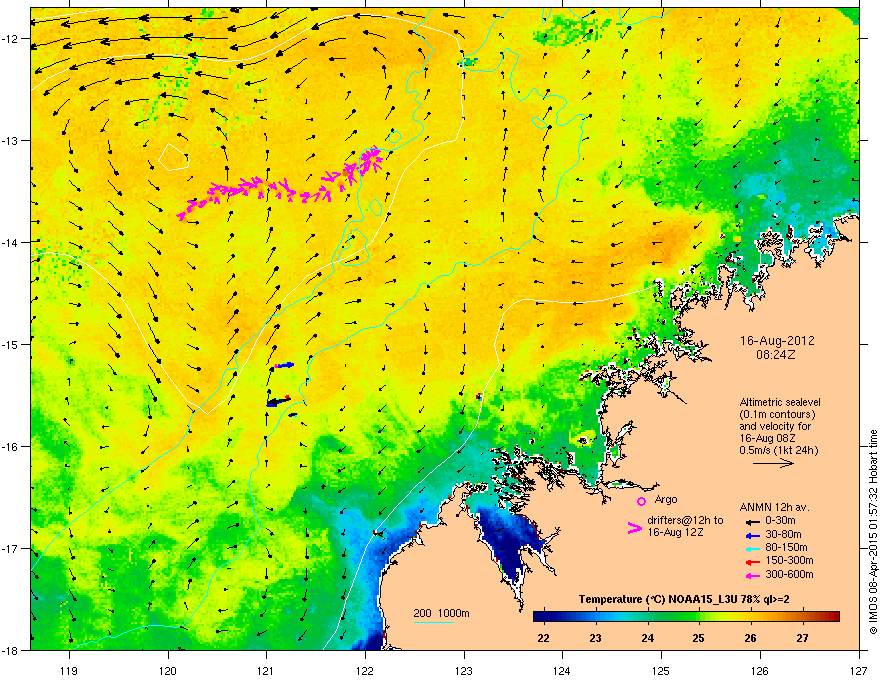Click the Argo legend label
The width and height of the screenshot is (880, 680).
[666, 499]
